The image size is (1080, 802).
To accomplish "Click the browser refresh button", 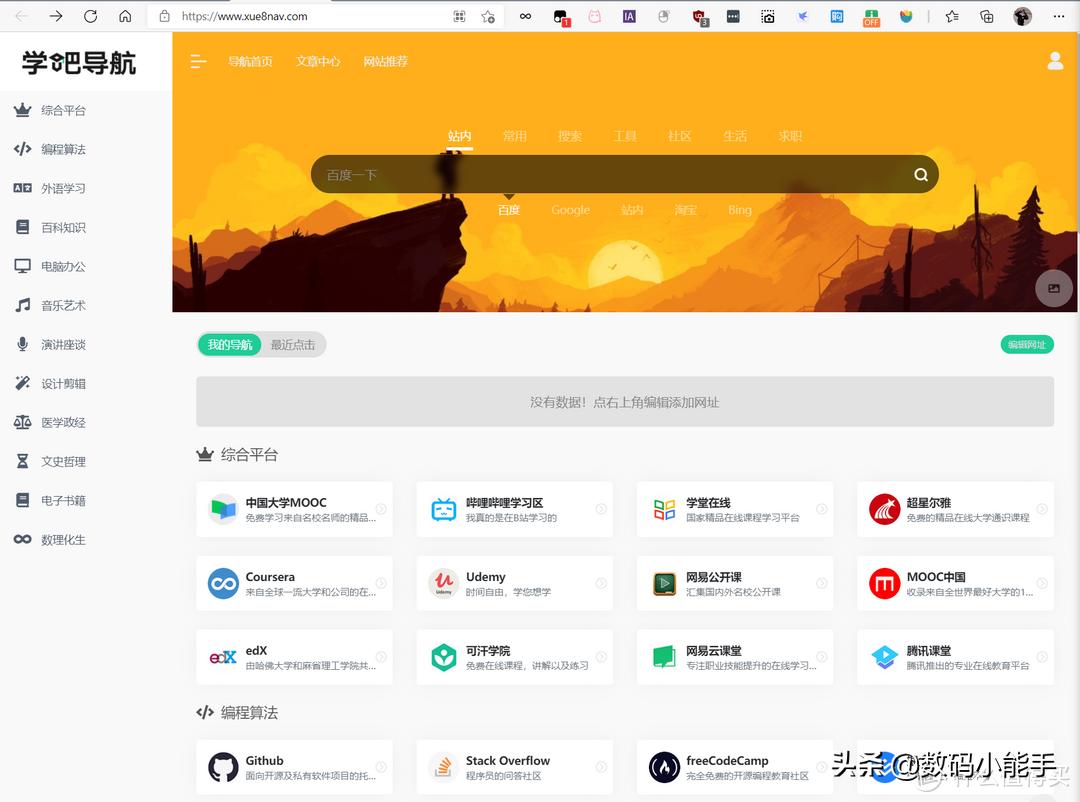I will point(90,16).
